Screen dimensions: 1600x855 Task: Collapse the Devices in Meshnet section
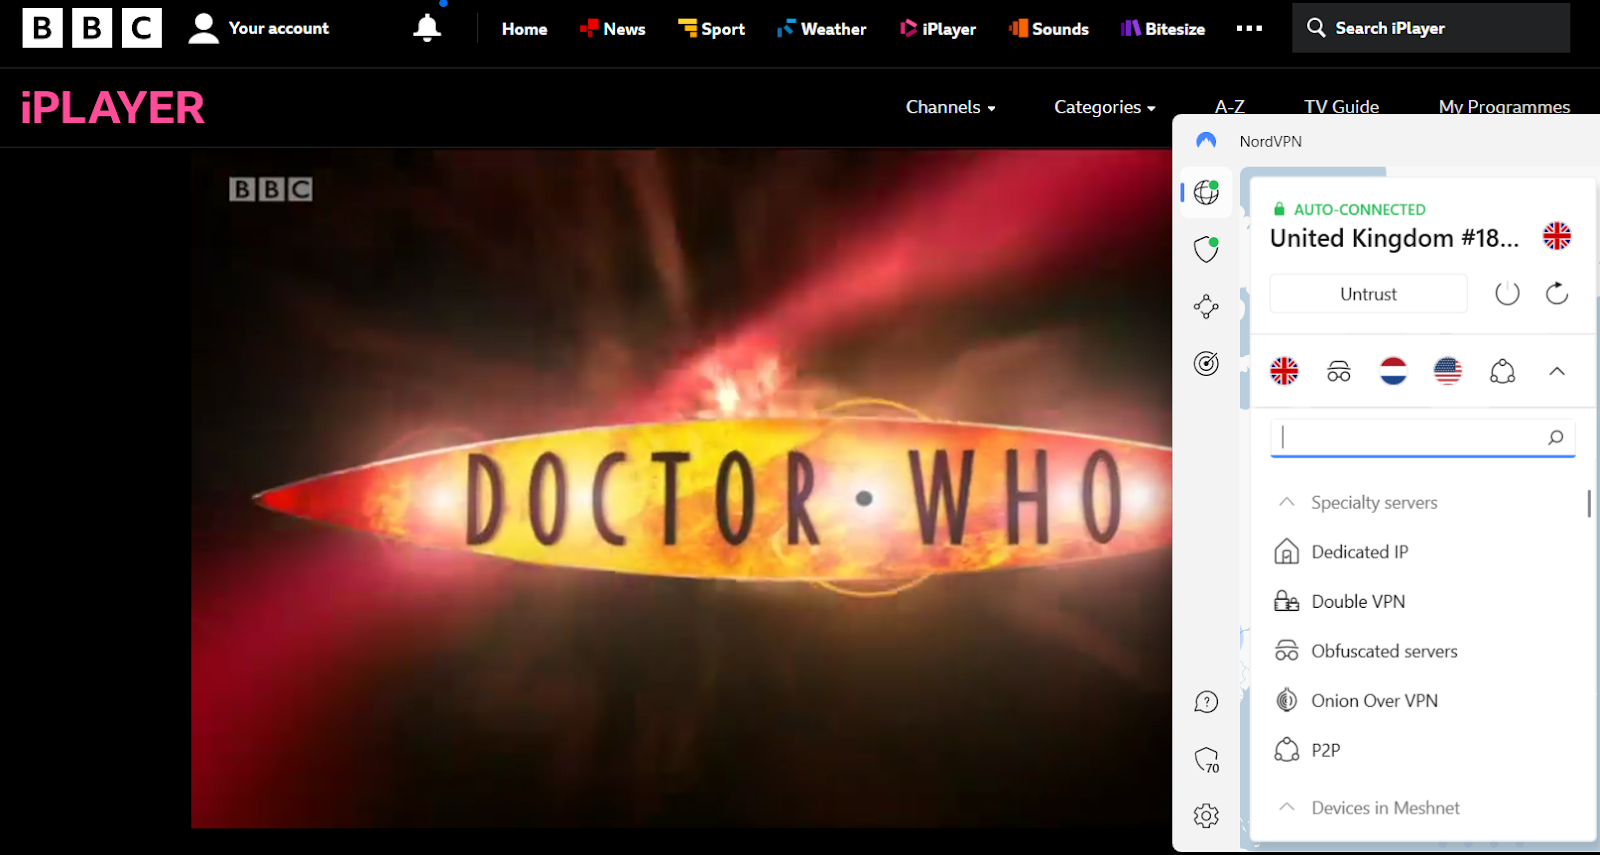(1287, 807)
